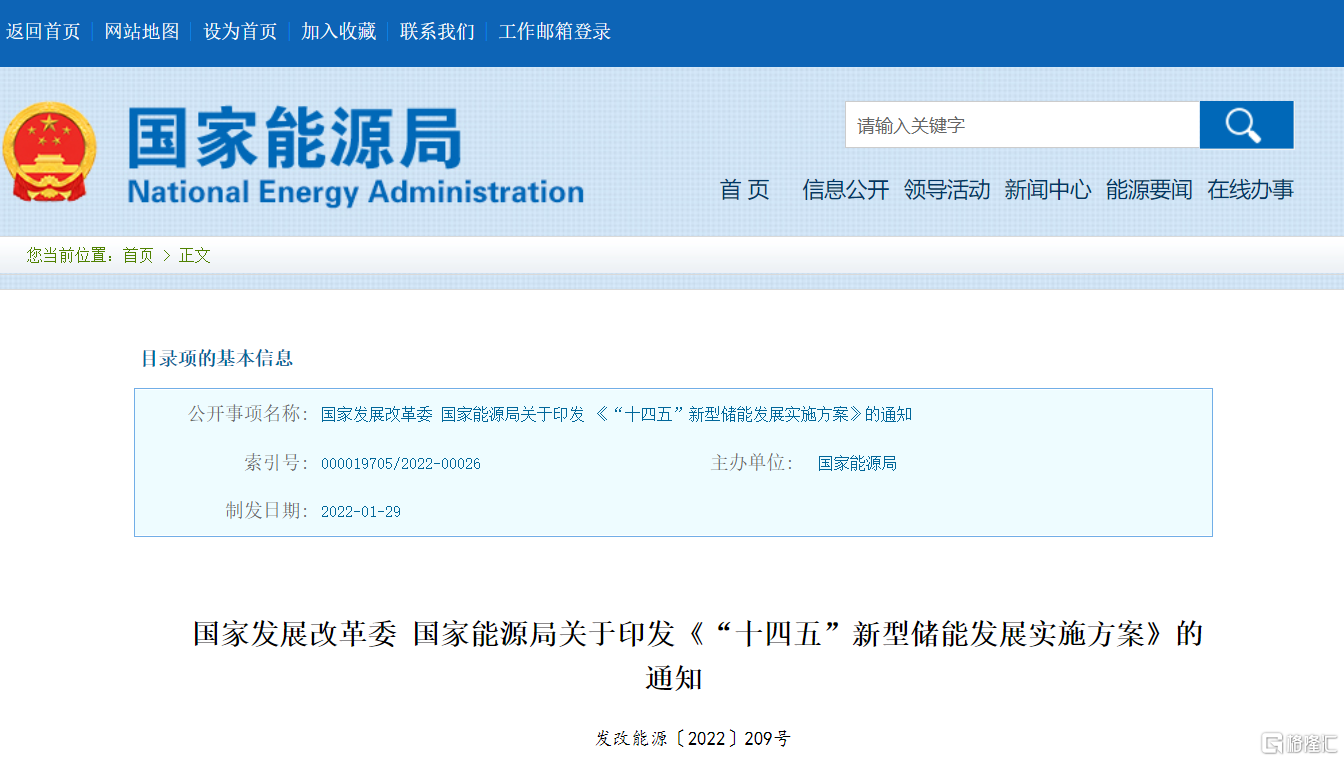Choose 加入收藏 in the top bar
The height and width of the screenshot is (762, 1344).
(x=339, y=31)
